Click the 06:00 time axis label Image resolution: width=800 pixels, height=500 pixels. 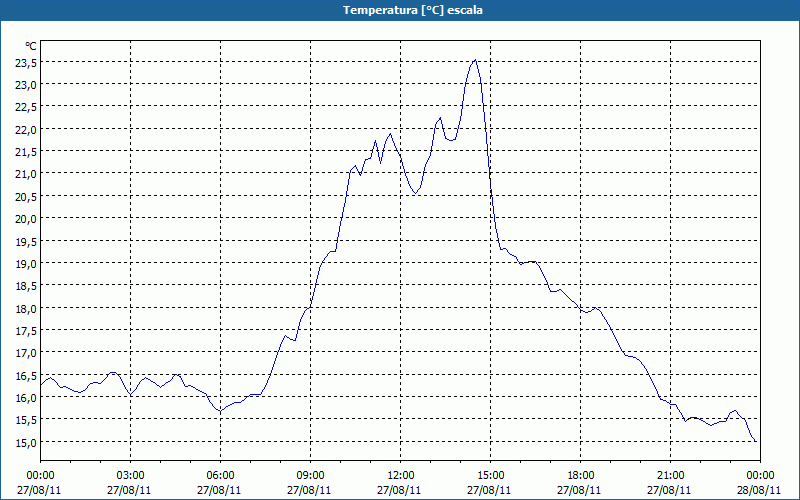pos(220,476)
